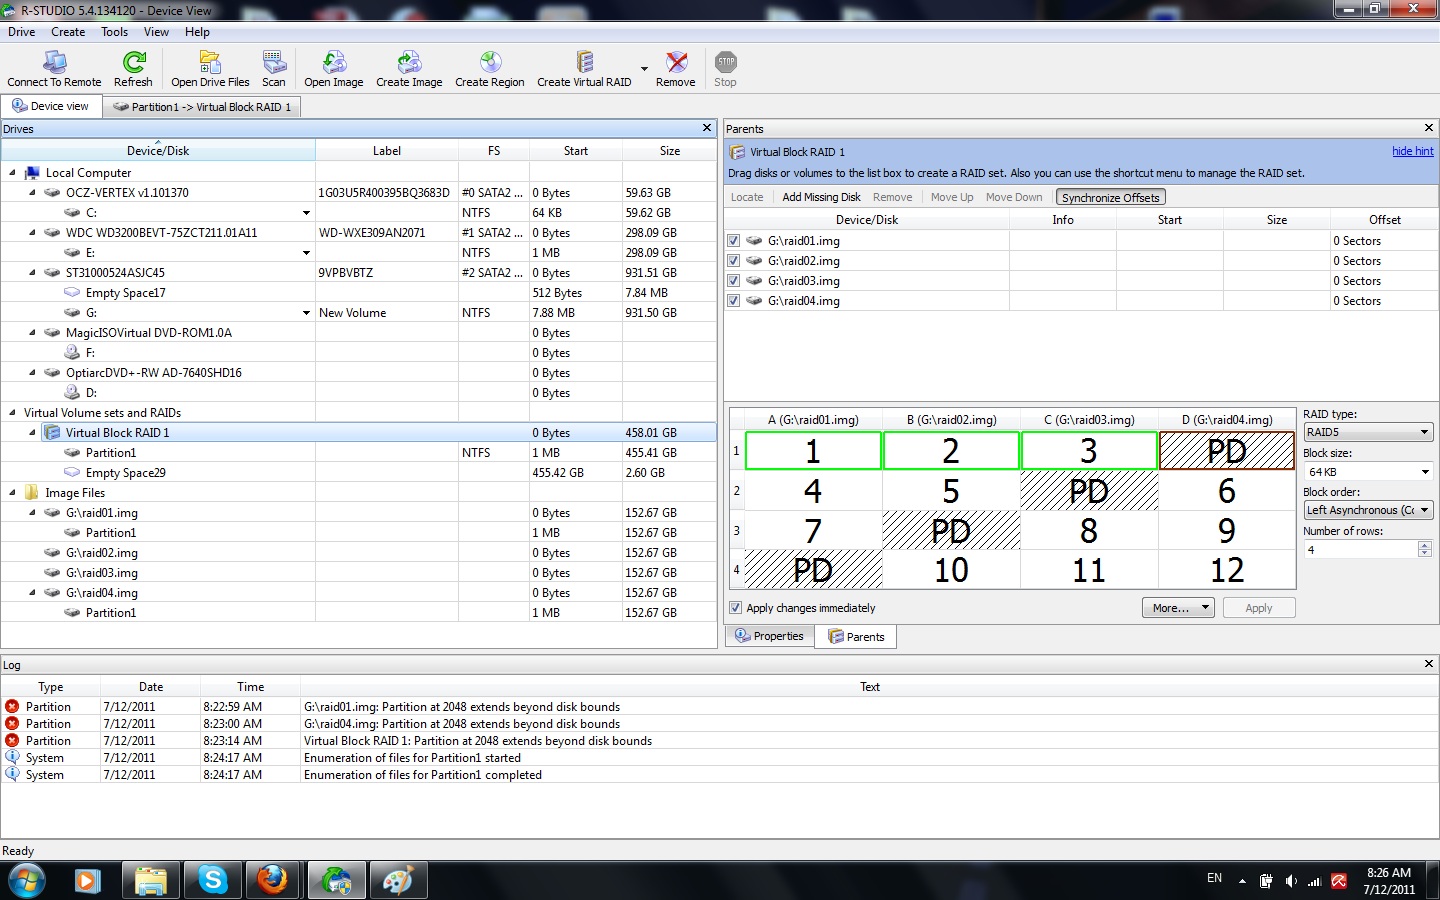The width and height of the screenshot is (1440, 900).
Task: Uncheck the G:\raid01.img parent checkbox
Action: (x=734, y=241)
